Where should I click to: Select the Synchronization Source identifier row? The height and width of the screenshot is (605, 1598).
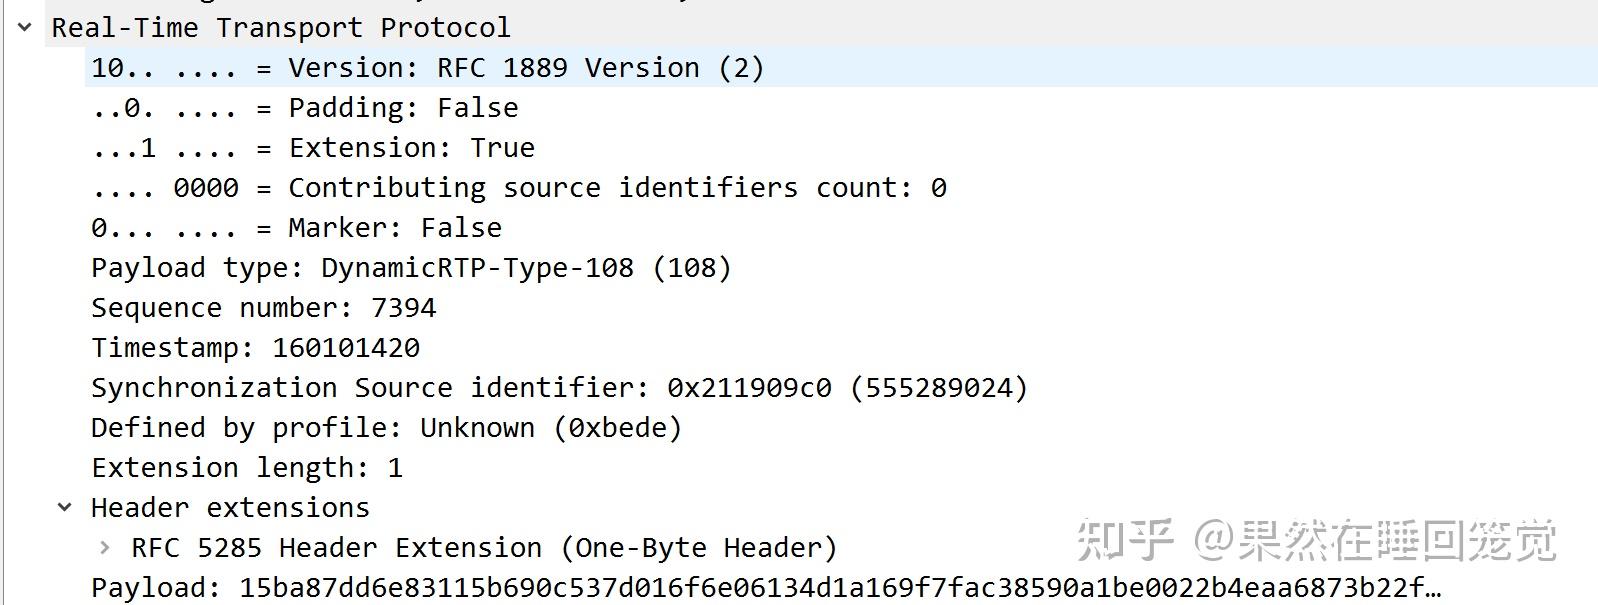(x=559, y=388)
